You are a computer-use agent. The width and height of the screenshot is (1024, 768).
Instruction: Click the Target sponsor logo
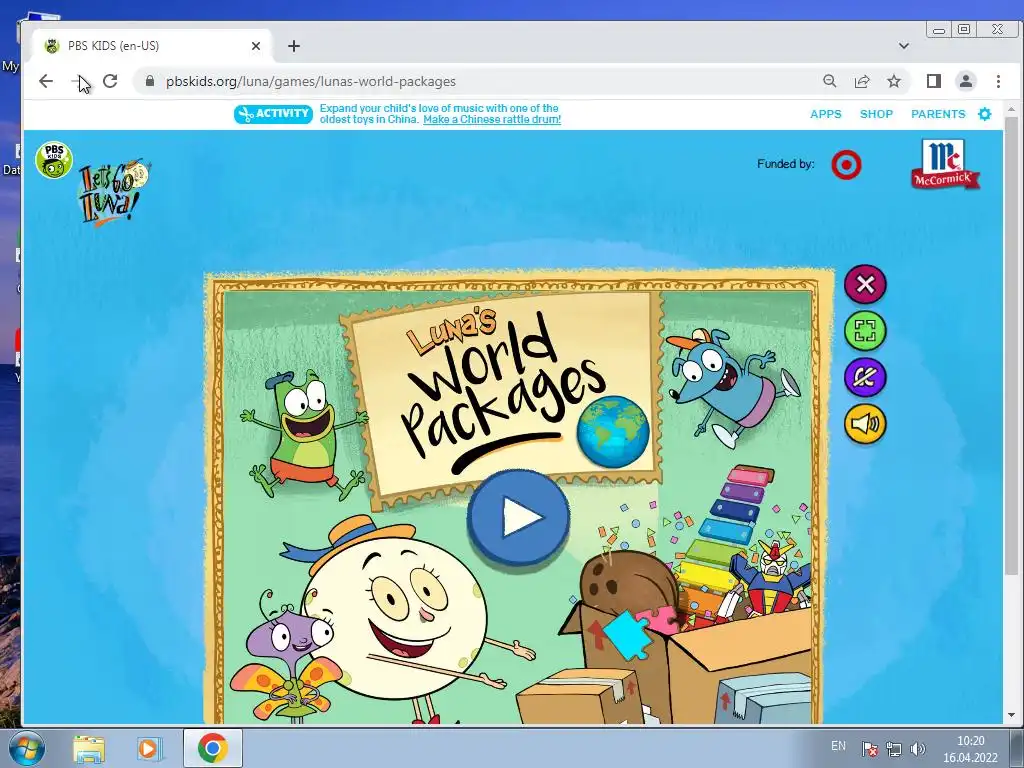(846, 165)
